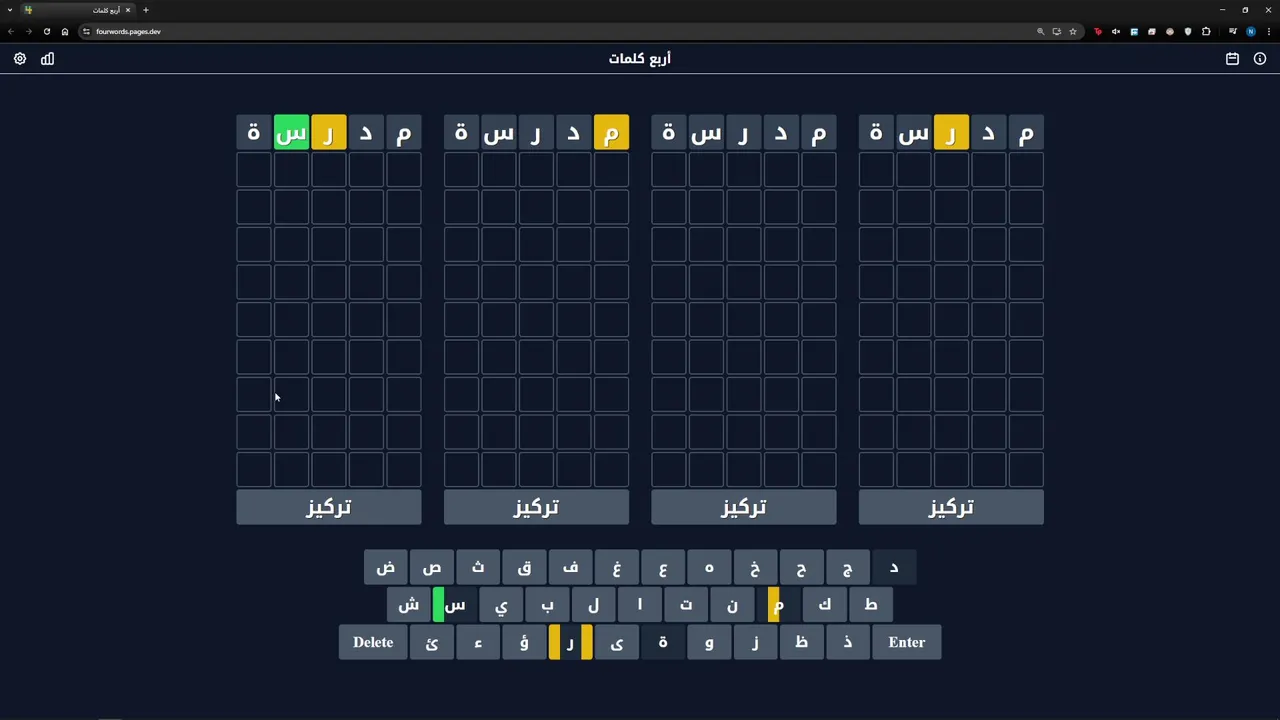Click the Enter key
Viewport: 1280px width, 720px height.
click(x=907, y=642)
